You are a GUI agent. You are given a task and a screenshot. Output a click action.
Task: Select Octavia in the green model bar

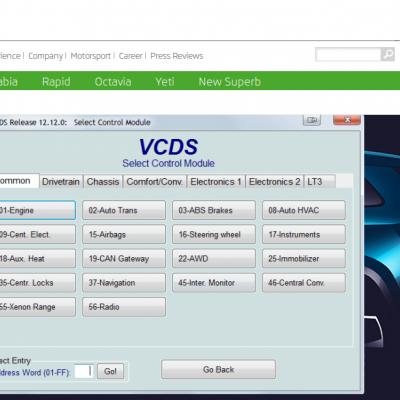click(113, 82)
